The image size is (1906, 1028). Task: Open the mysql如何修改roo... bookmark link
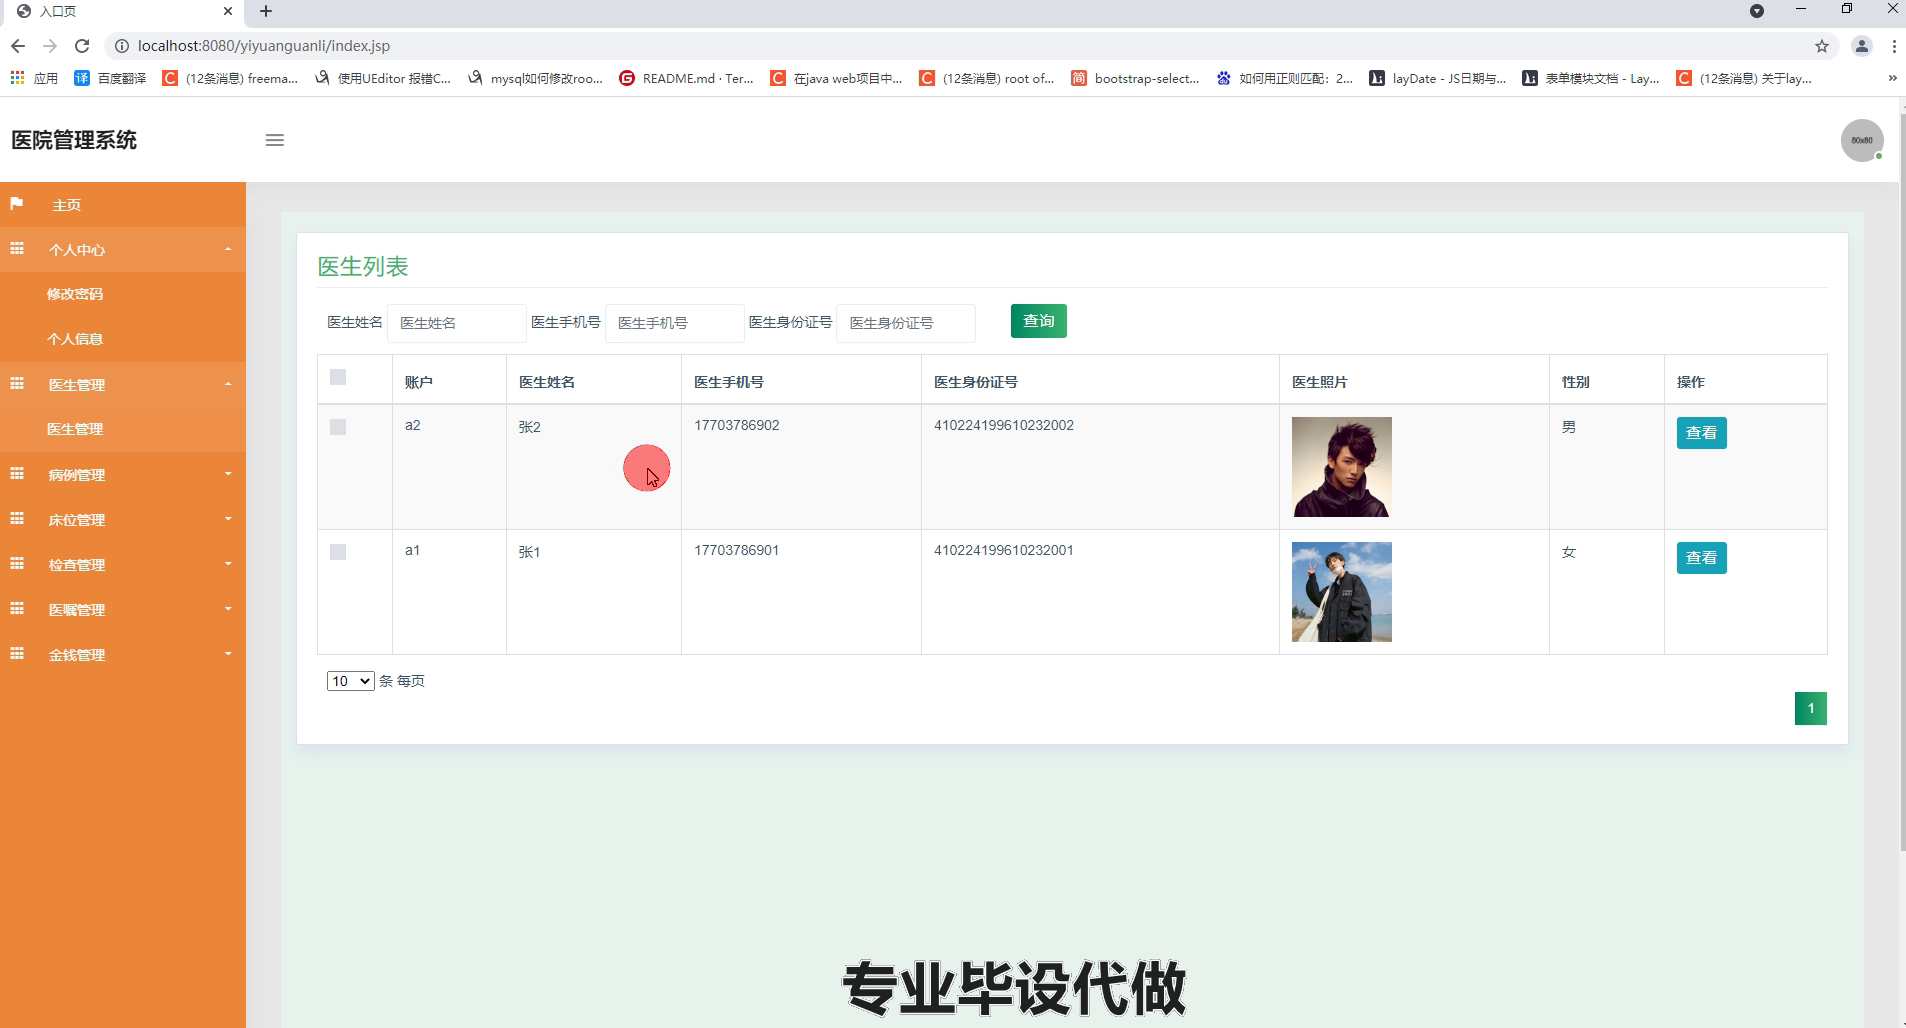535,78
